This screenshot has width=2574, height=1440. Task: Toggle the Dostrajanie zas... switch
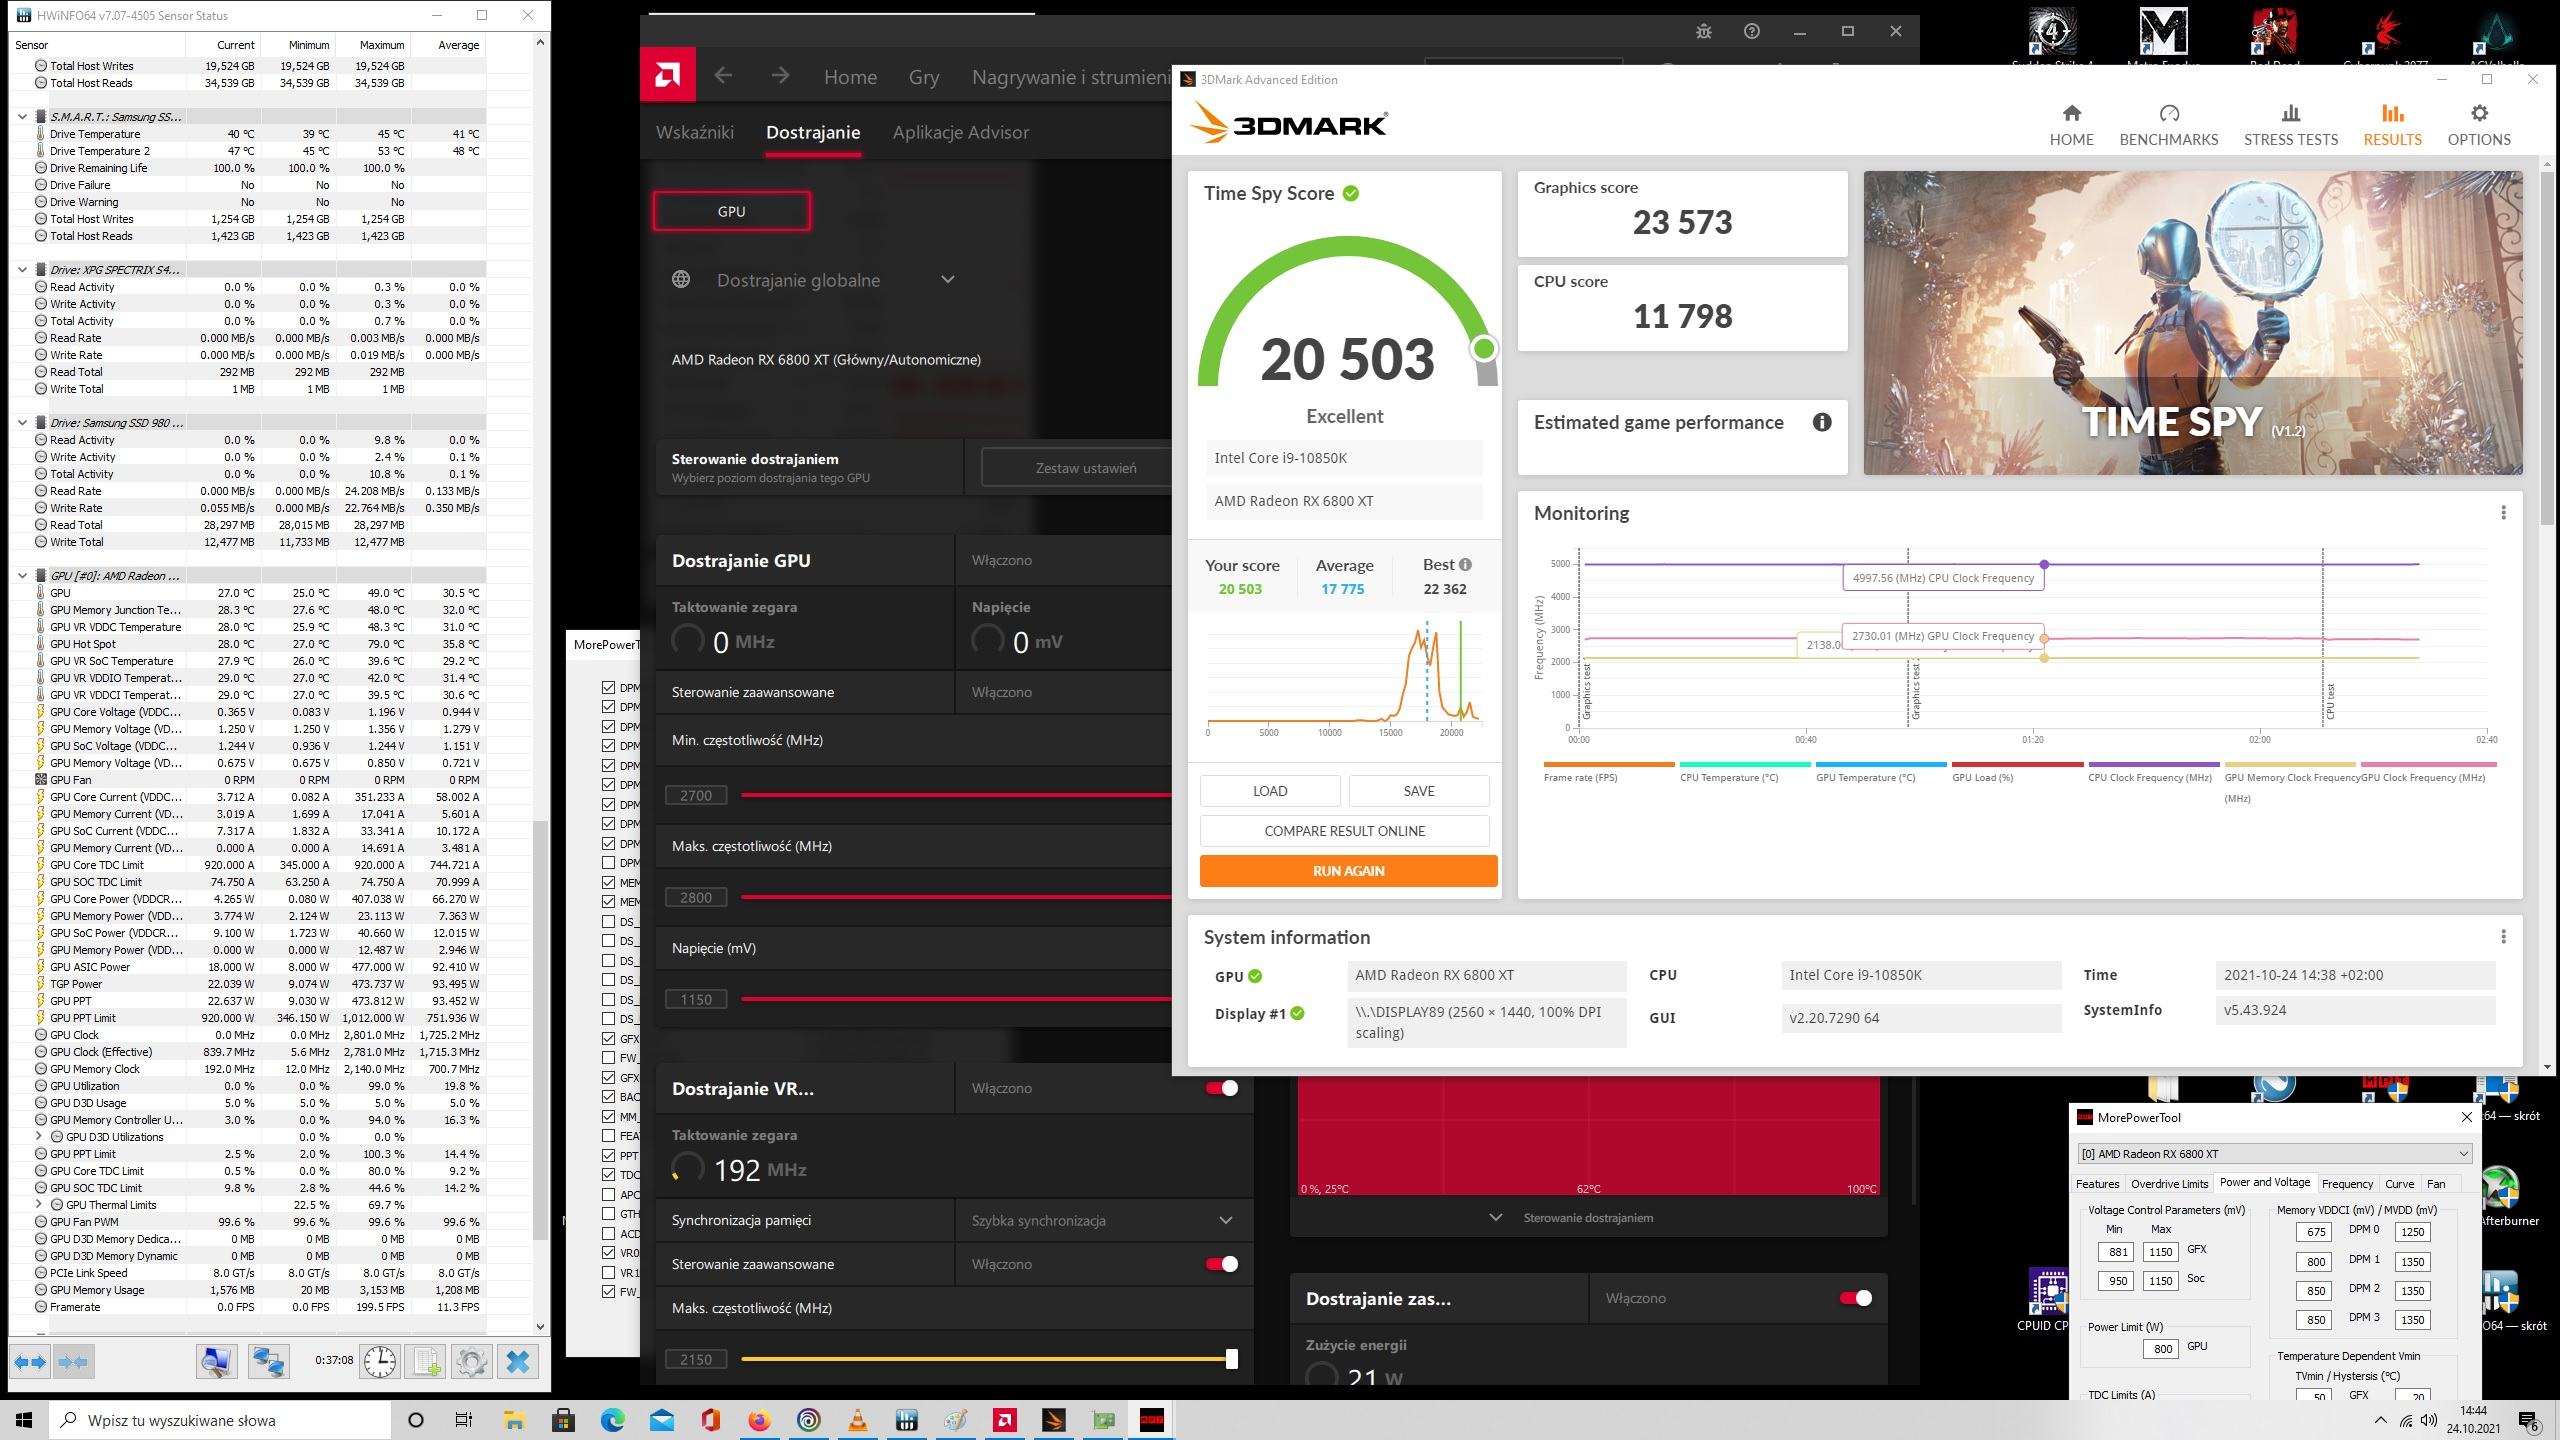(x=1856, y=1298)
